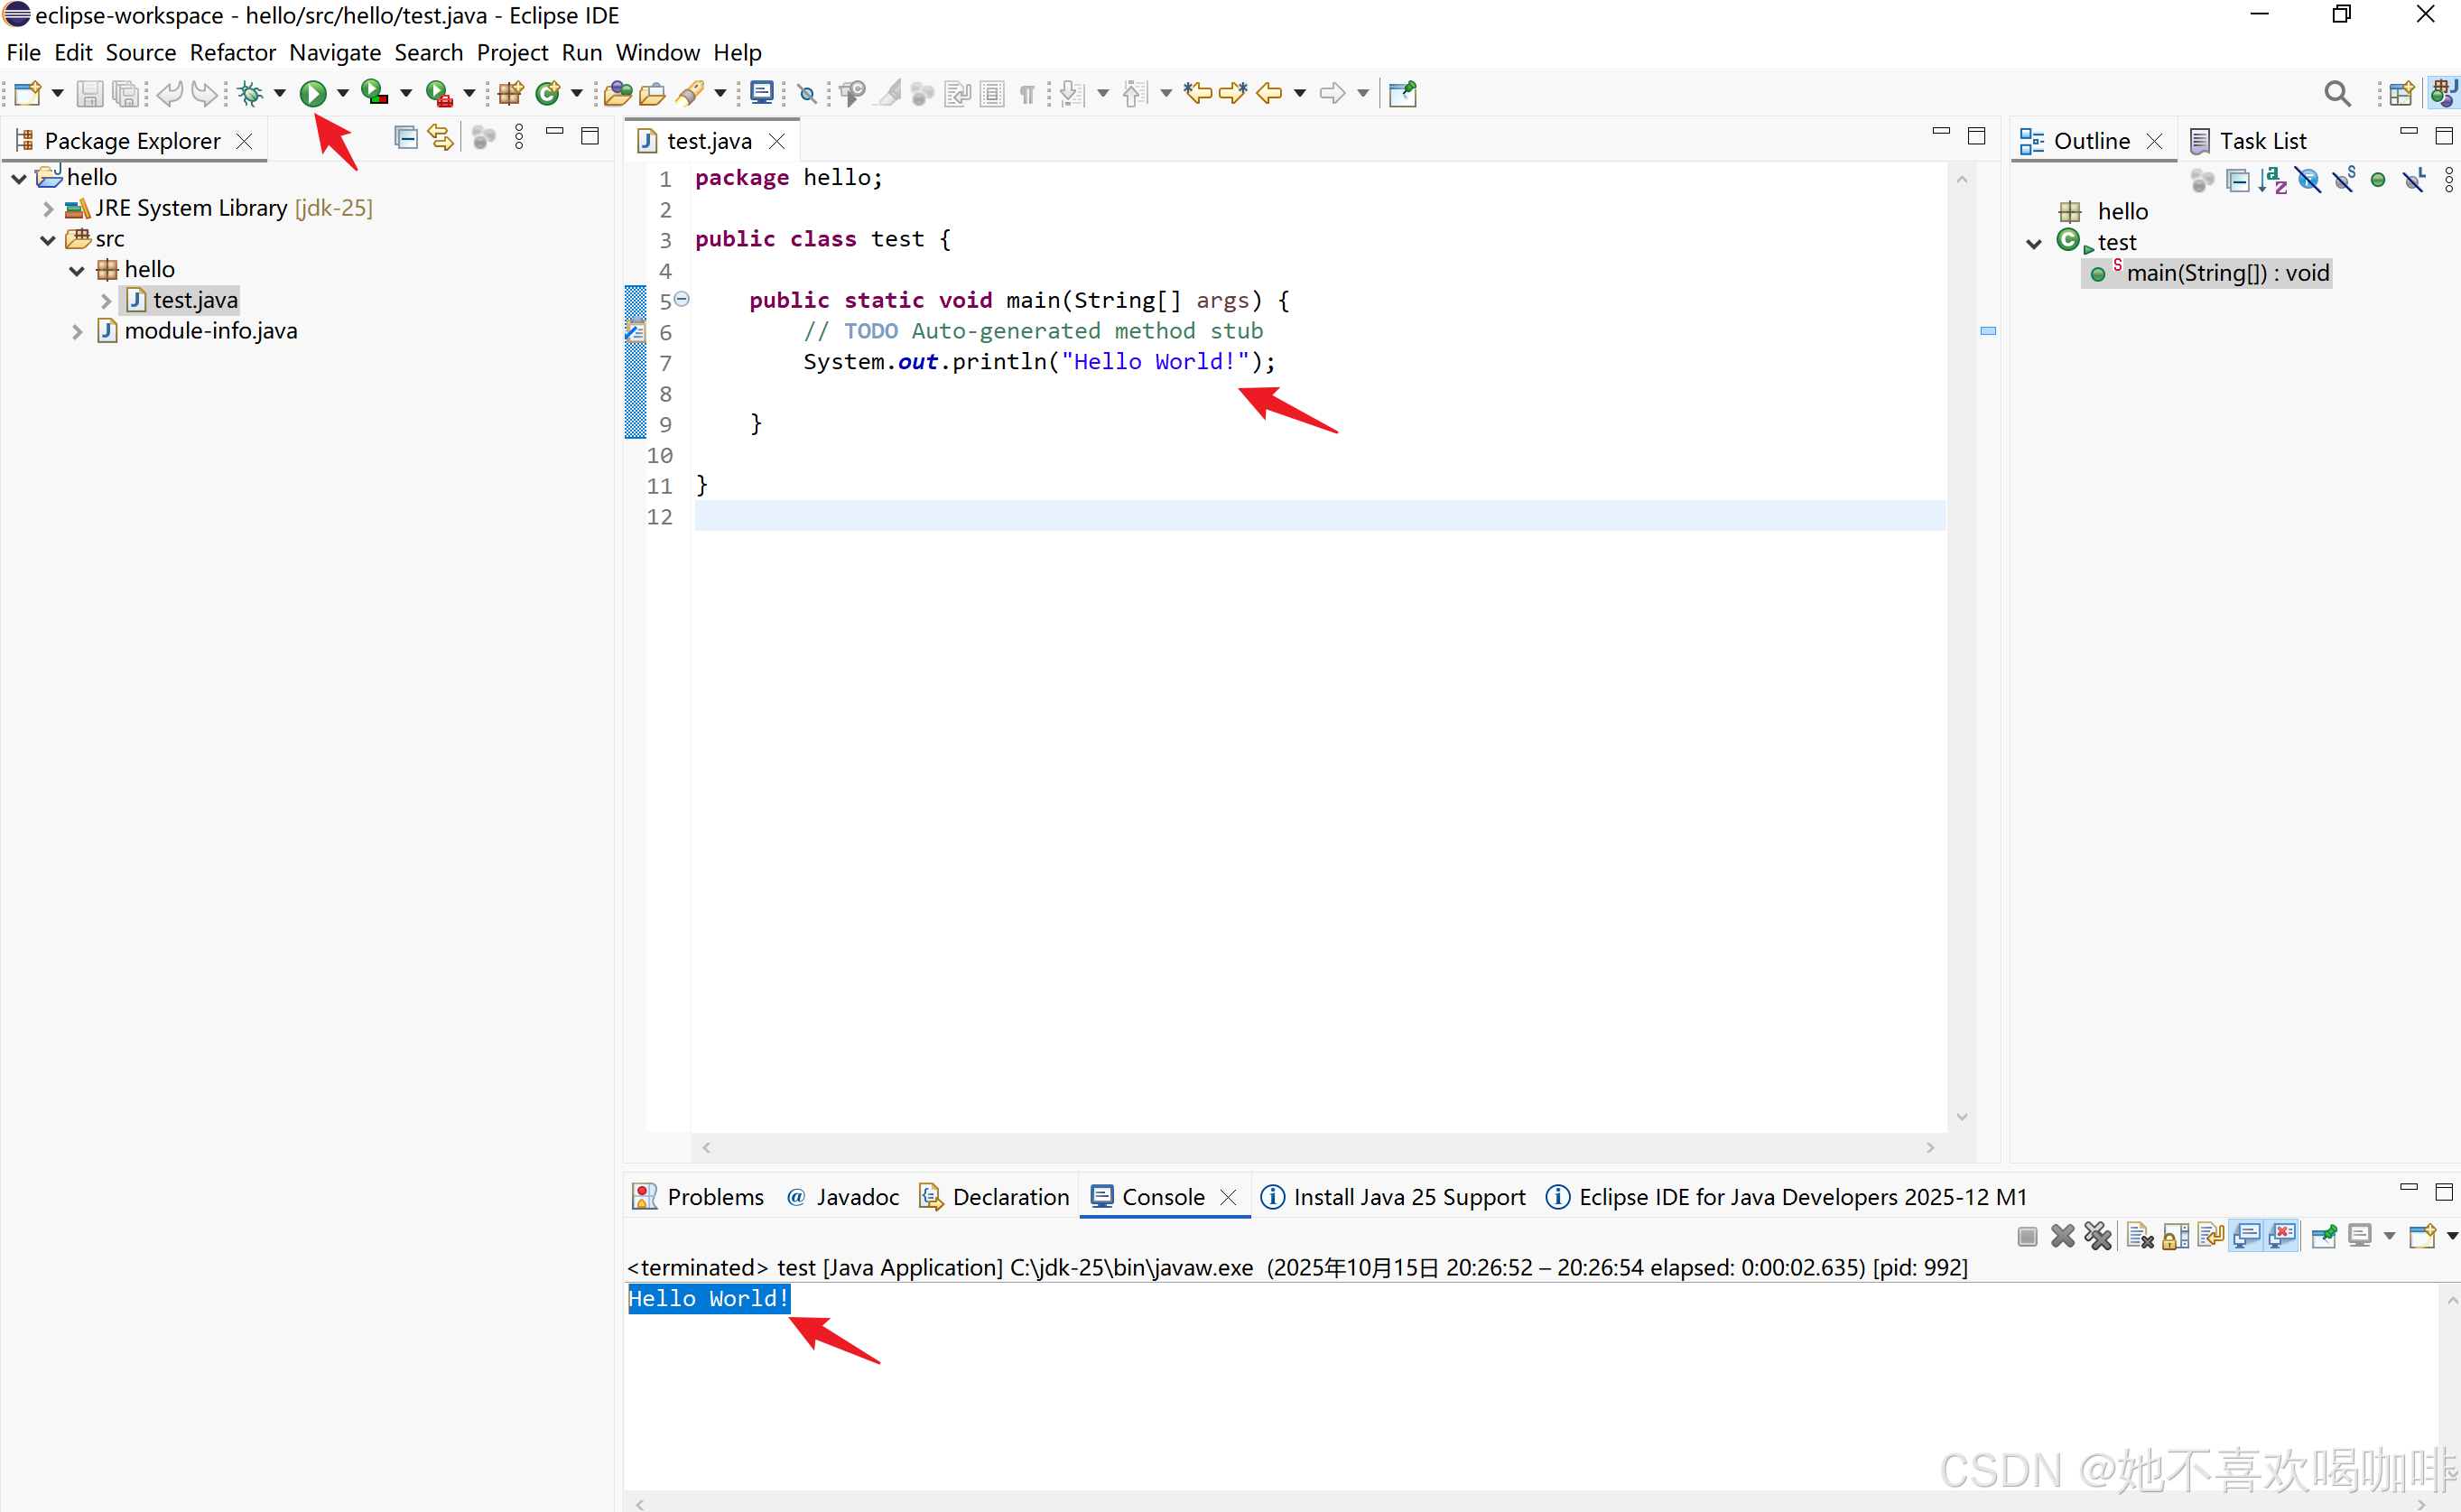Toggle Word Wrap in the Console
This screenshot has width=2461, height=1512.
(2211, 1236)
